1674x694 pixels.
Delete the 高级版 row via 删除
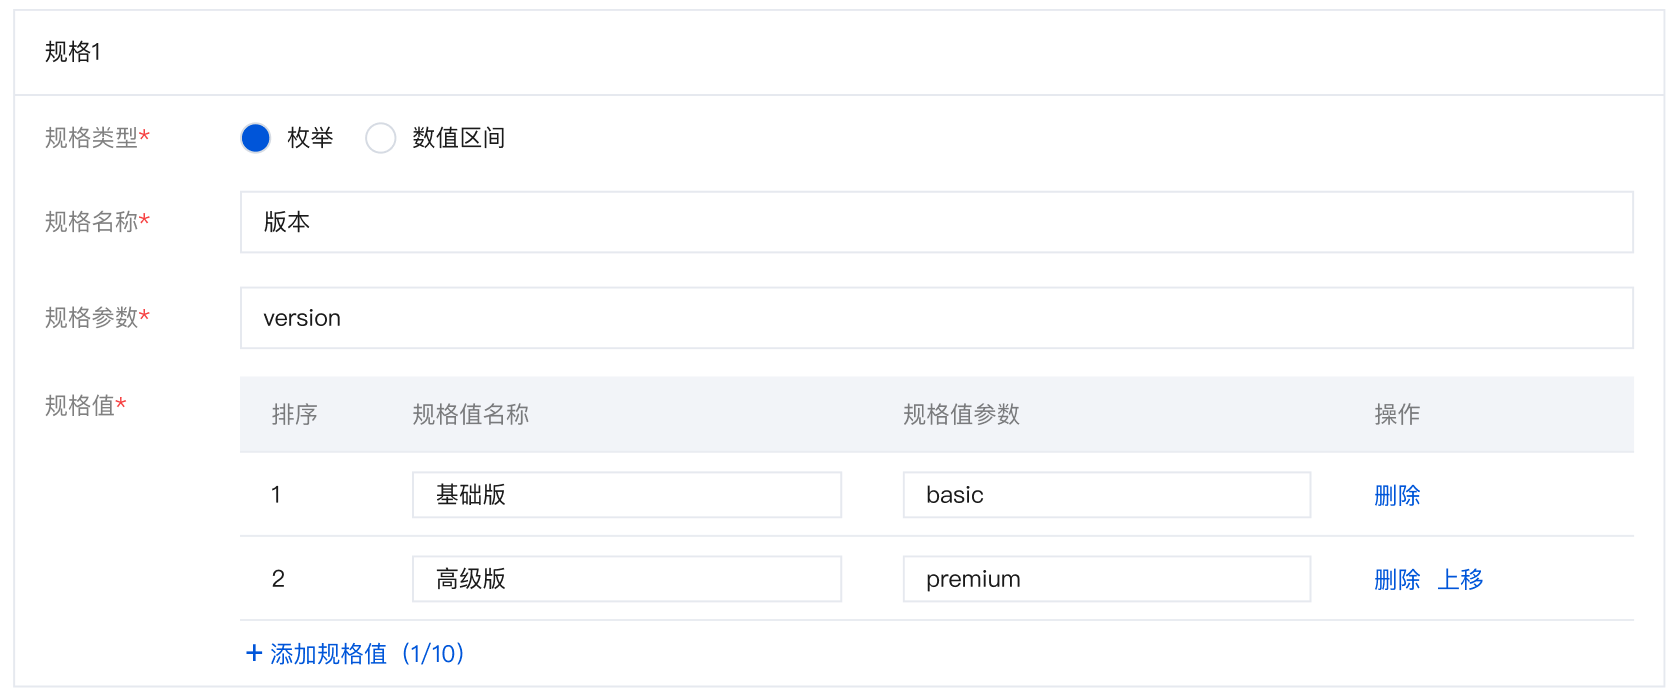(1397, 579)
